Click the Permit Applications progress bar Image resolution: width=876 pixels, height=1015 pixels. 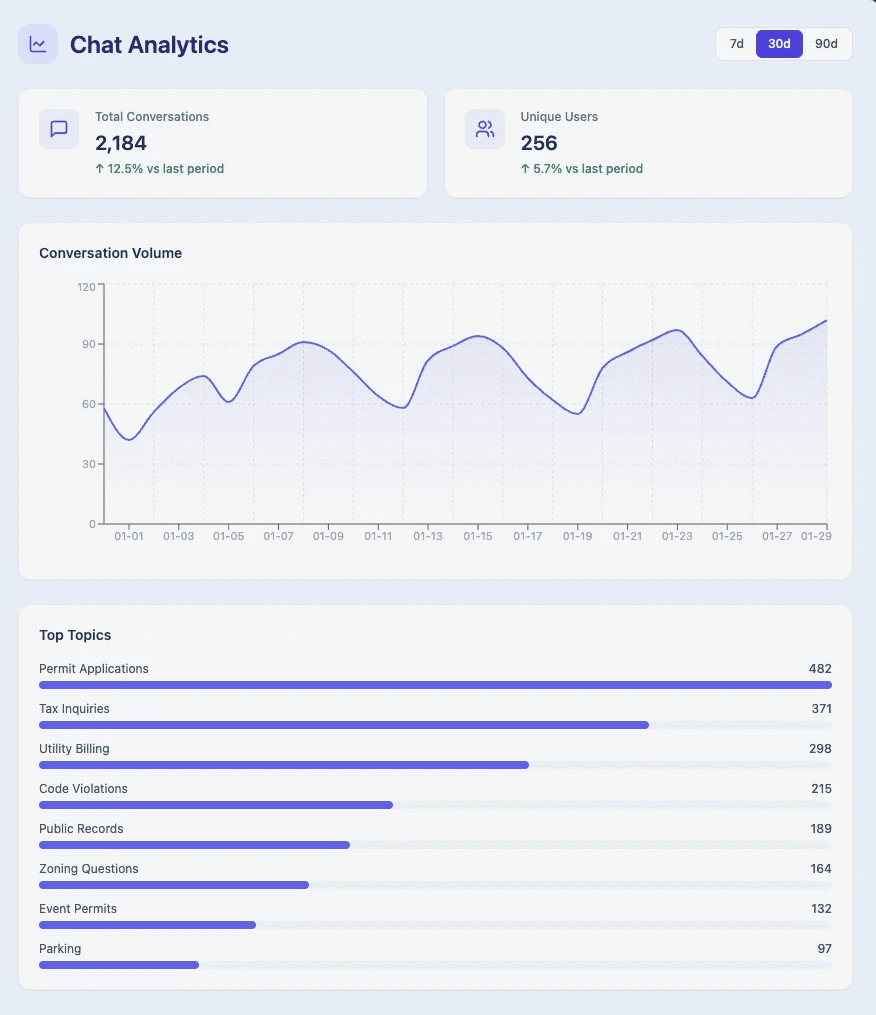pyautogui.click(x=435, y=685)
